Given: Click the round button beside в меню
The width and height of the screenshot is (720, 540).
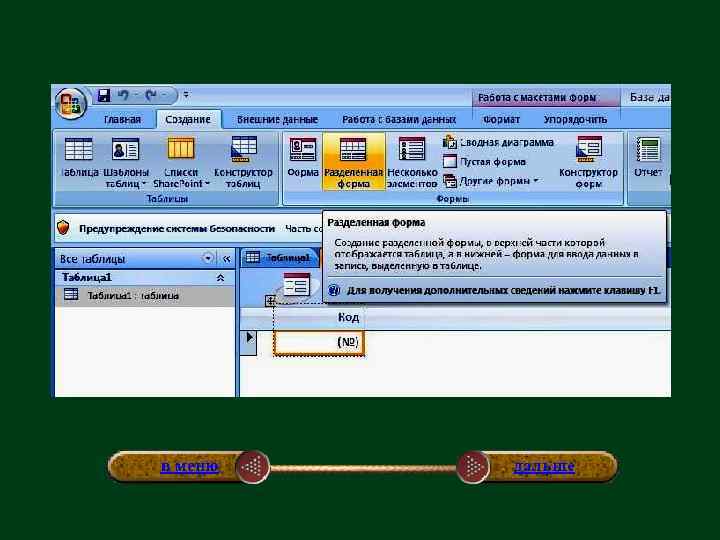Looking at the screenshot, I should [253, 467].
